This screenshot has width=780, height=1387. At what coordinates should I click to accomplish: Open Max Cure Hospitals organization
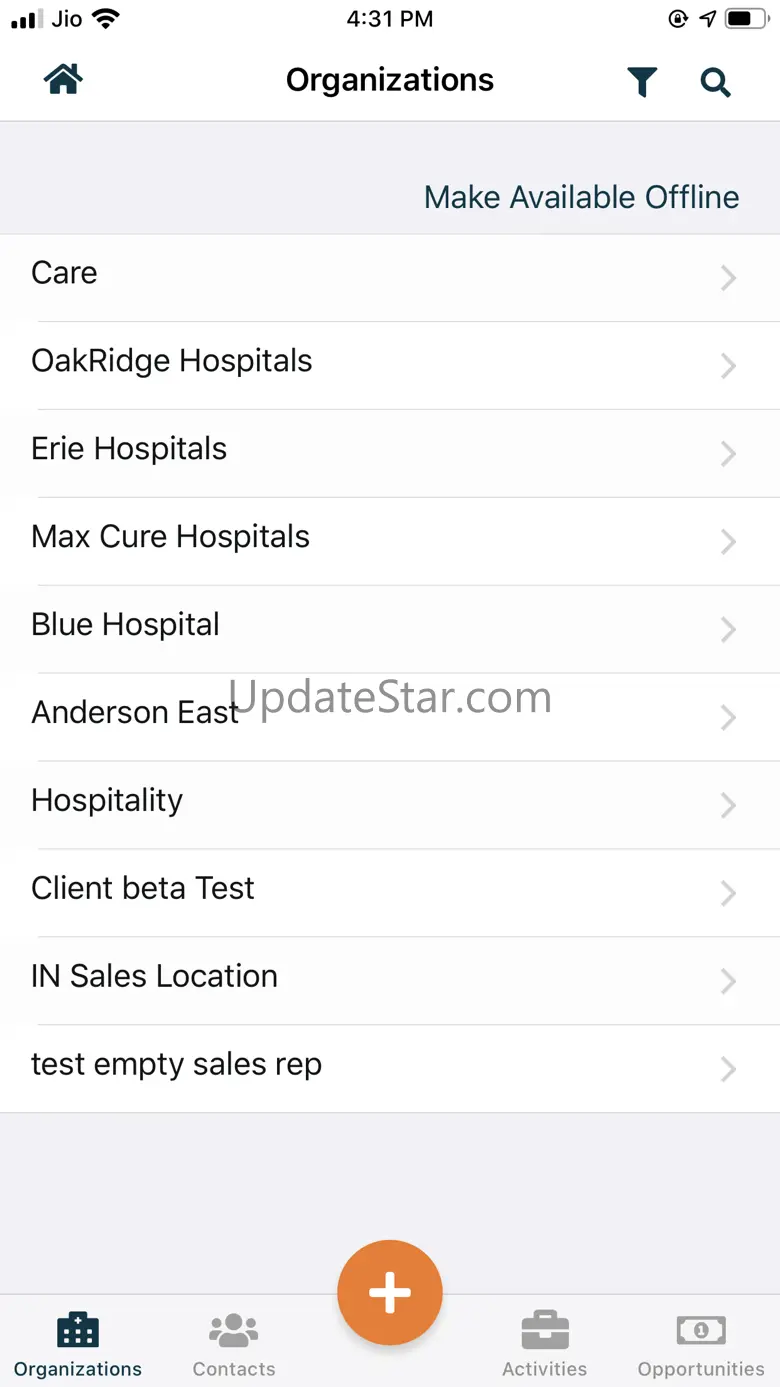tap(390, 541)
